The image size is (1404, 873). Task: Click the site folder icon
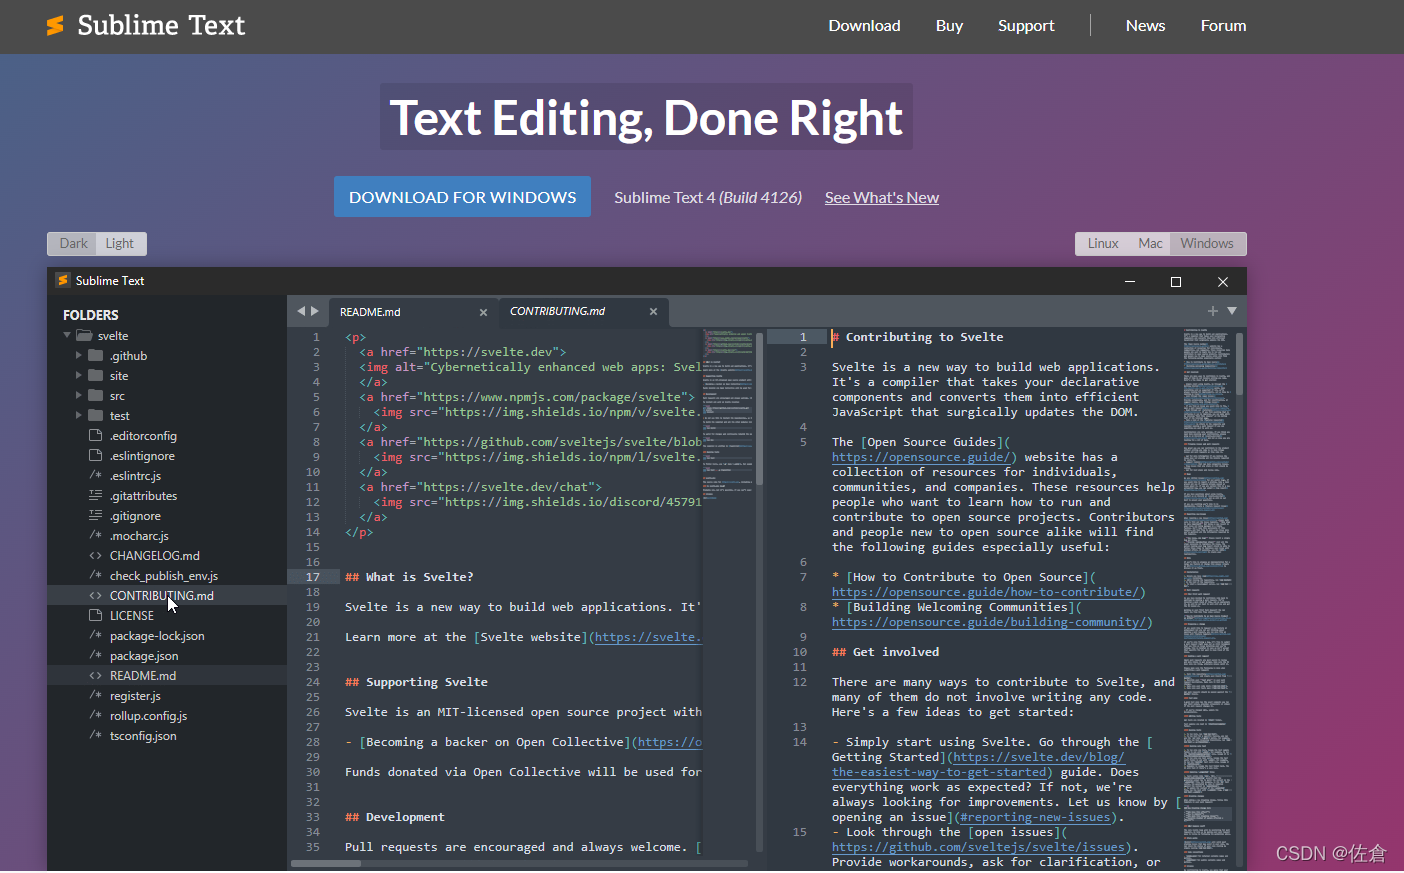tap(96, 375)
